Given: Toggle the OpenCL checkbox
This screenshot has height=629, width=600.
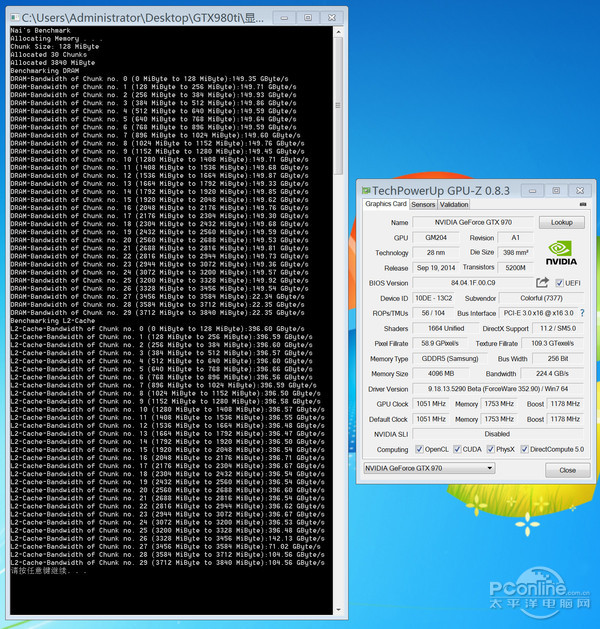Looking at the screenshot, I should pyautogui.click(x=419, y=449).
